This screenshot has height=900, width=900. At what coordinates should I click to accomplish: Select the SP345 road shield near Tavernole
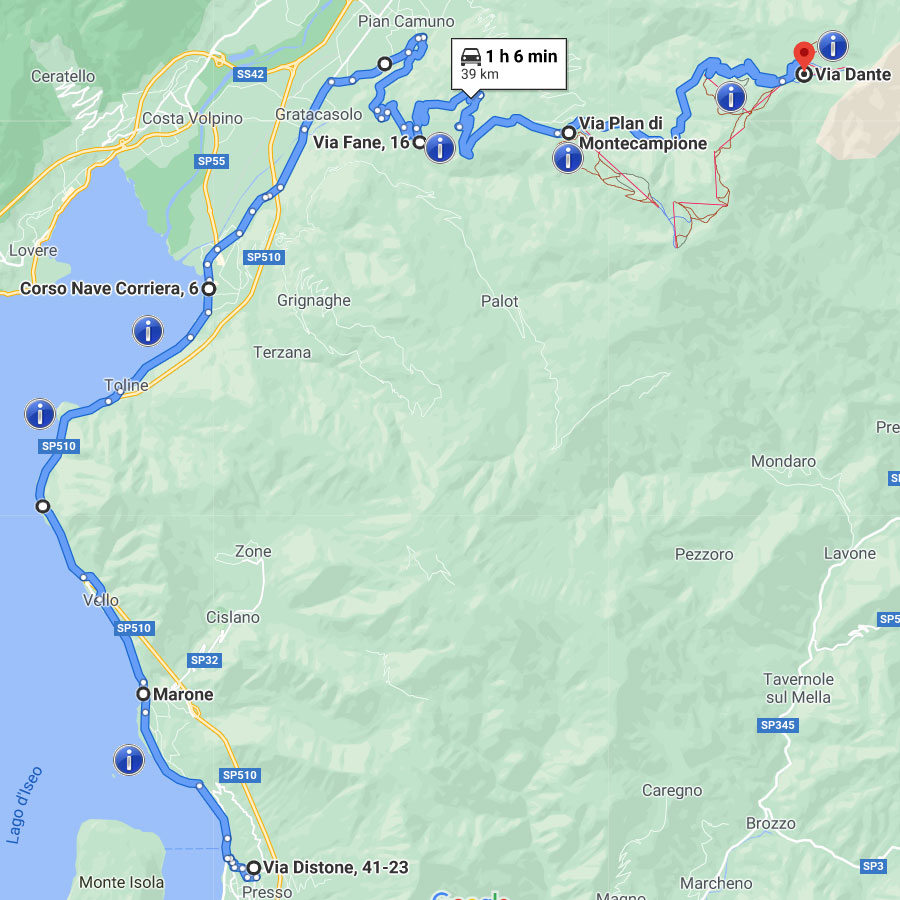(x=778, y=725)
